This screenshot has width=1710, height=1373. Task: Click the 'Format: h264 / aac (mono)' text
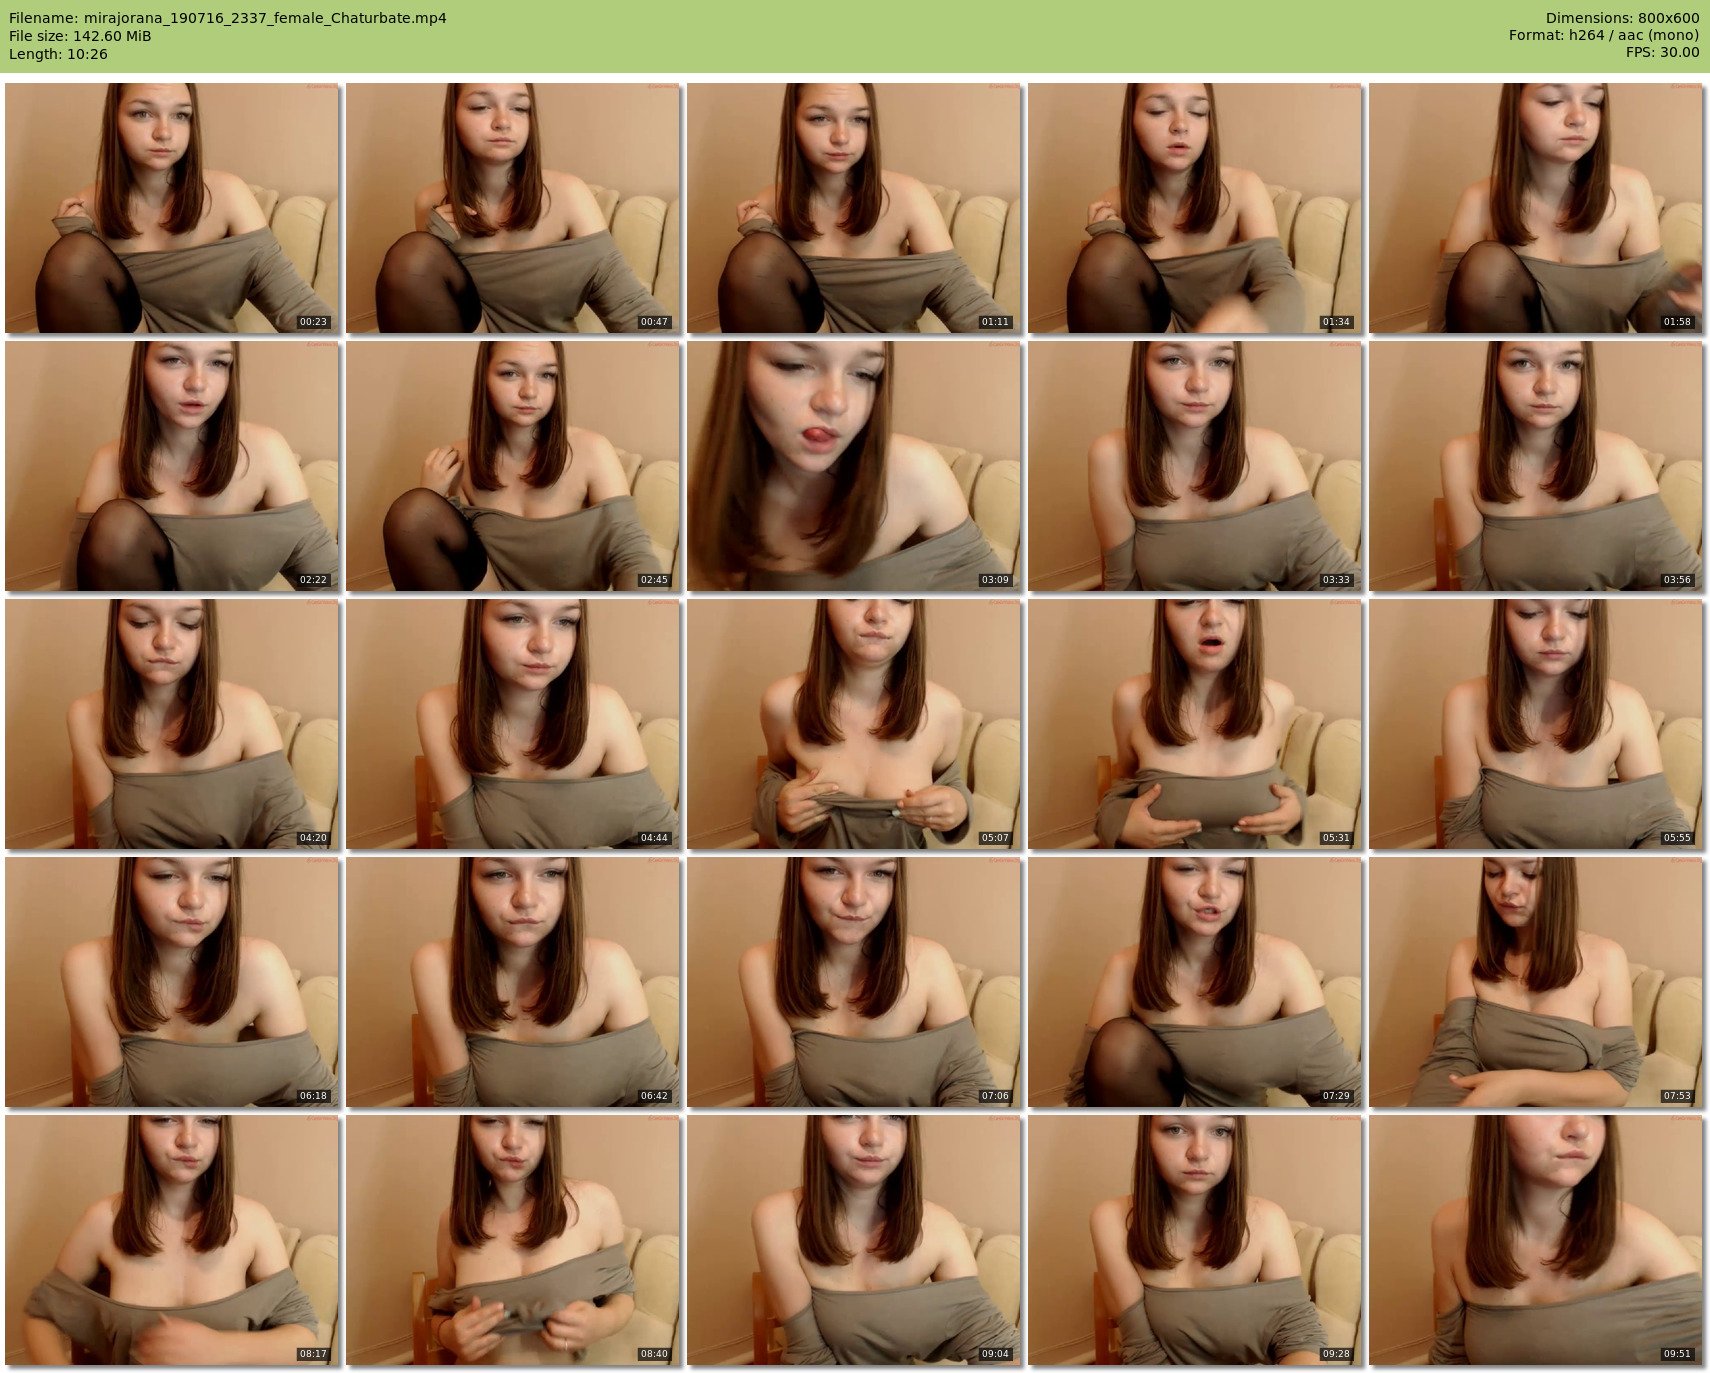click(1604, 36)
